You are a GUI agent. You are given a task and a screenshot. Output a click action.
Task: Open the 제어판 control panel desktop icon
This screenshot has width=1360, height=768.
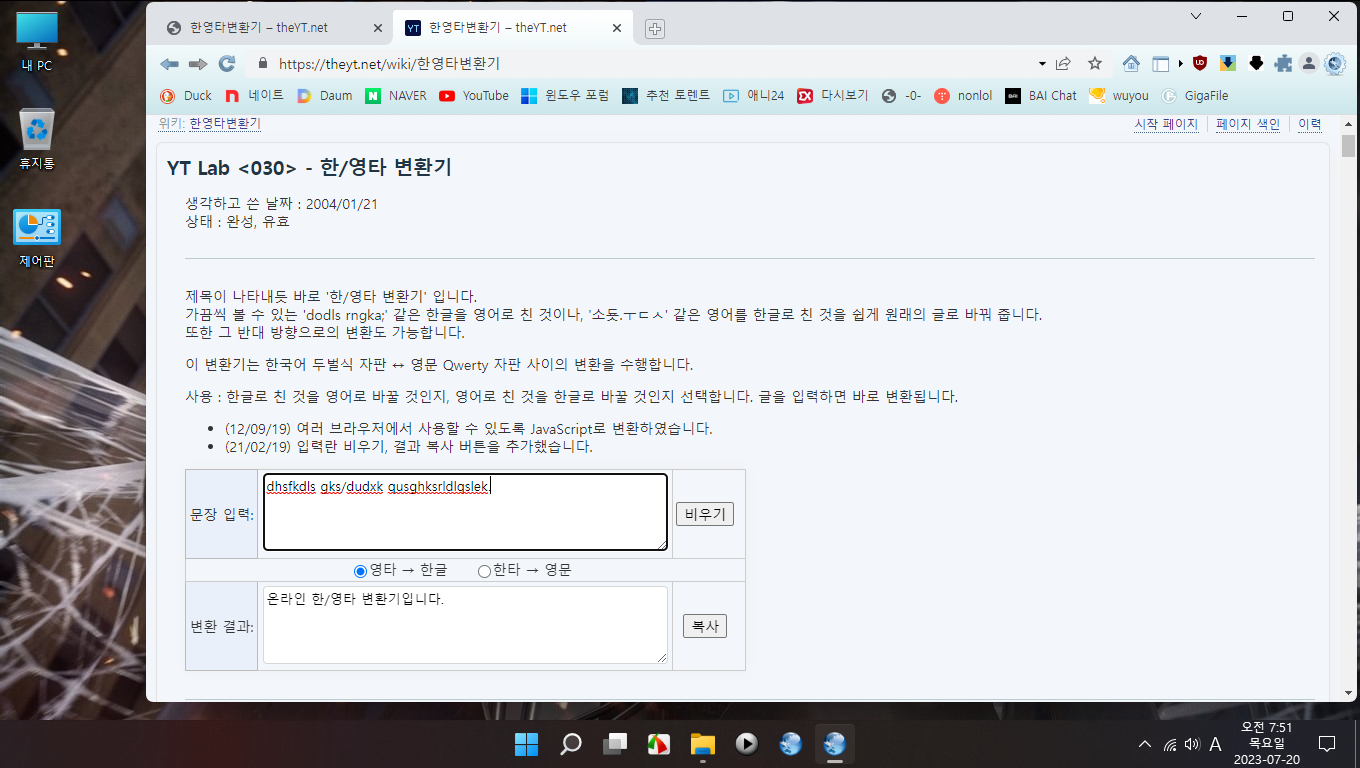tap(37, 238)
